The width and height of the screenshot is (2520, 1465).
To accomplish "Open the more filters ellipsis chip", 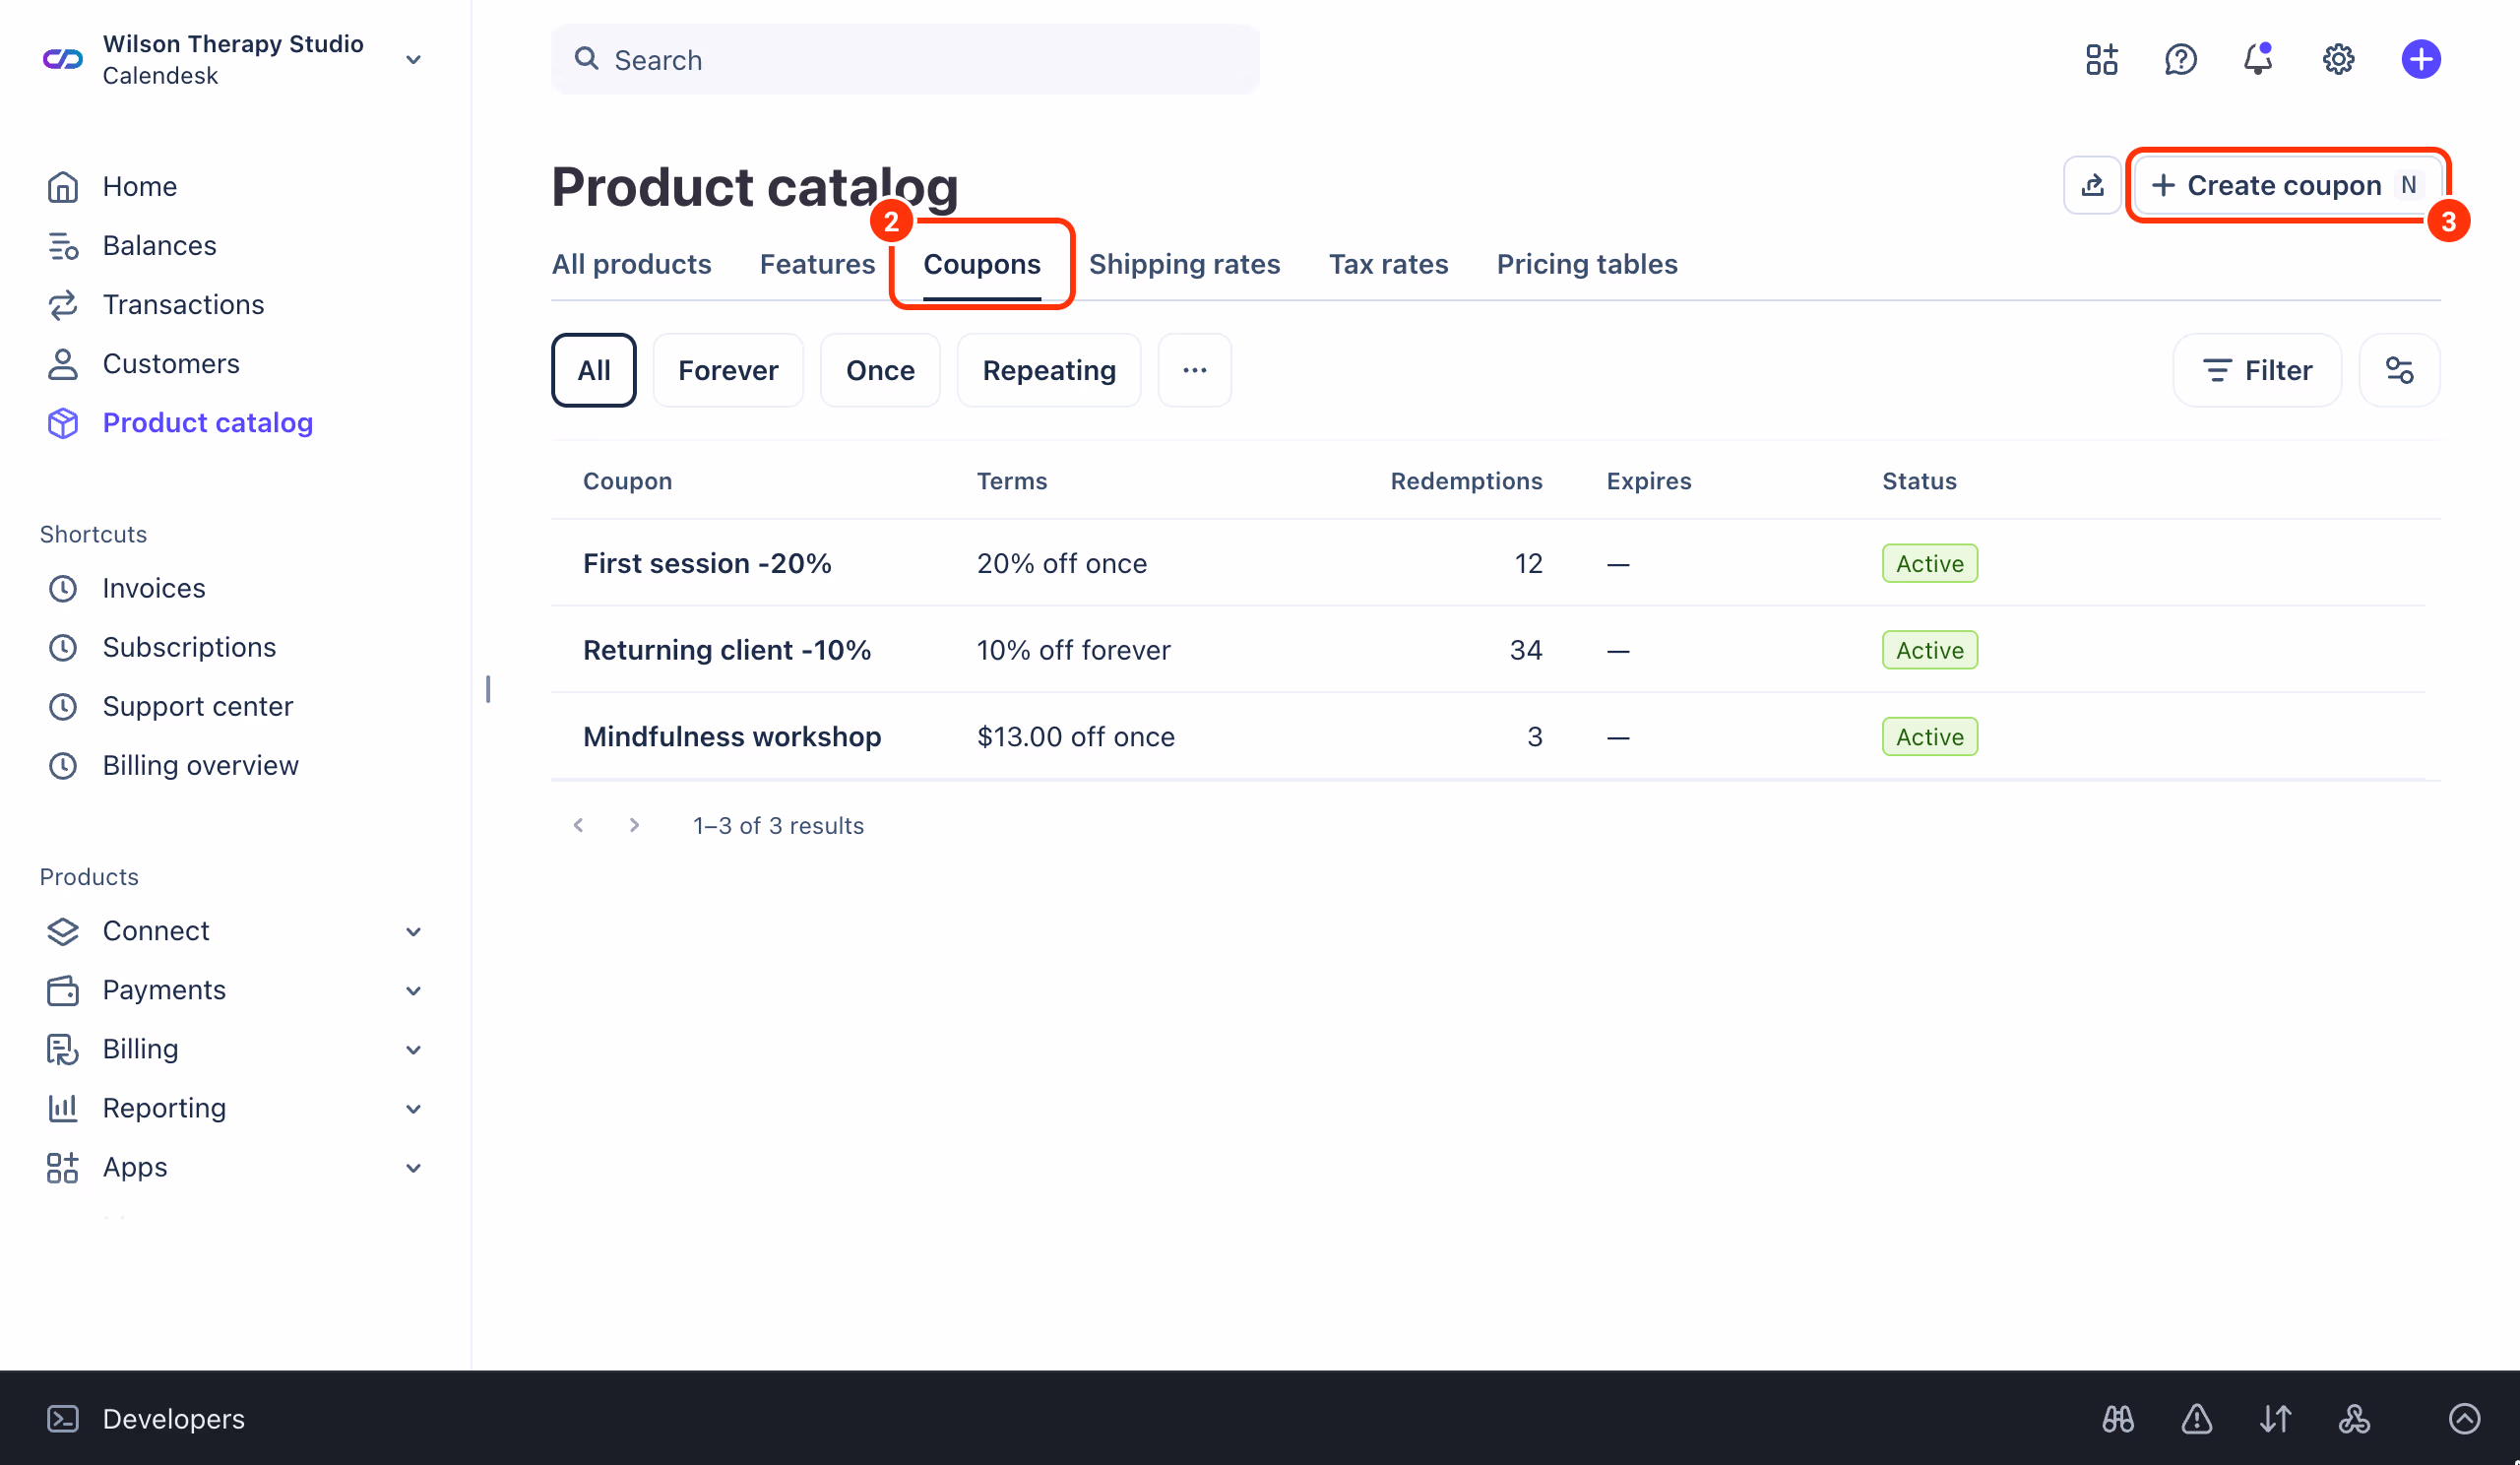I will [x=1194, y=370].
